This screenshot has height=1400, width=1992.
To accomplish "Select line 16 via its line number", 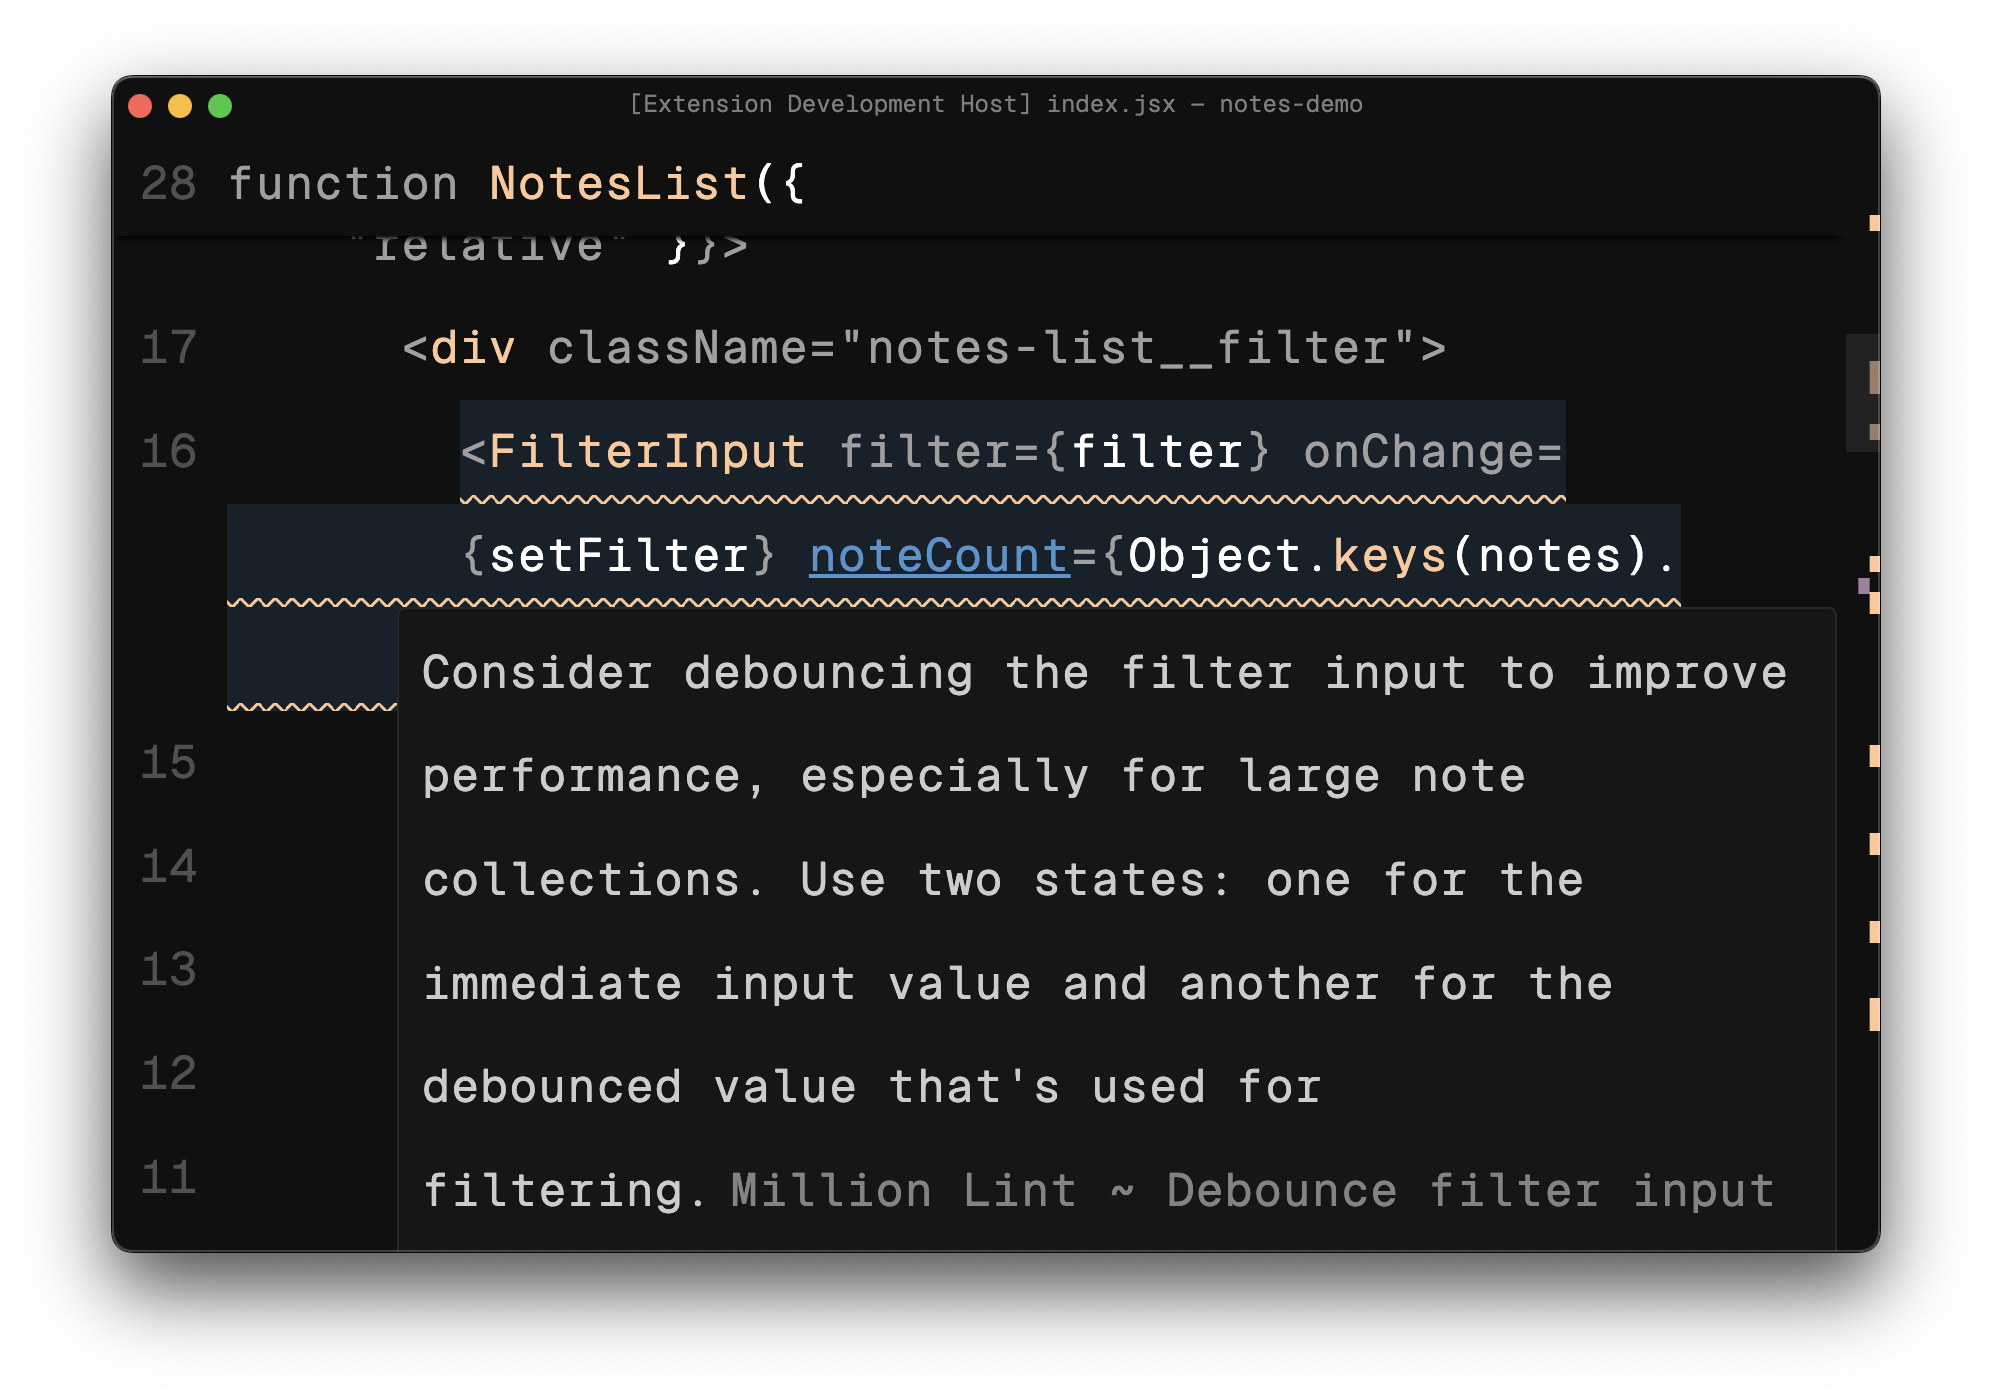I will pos(168,452).
